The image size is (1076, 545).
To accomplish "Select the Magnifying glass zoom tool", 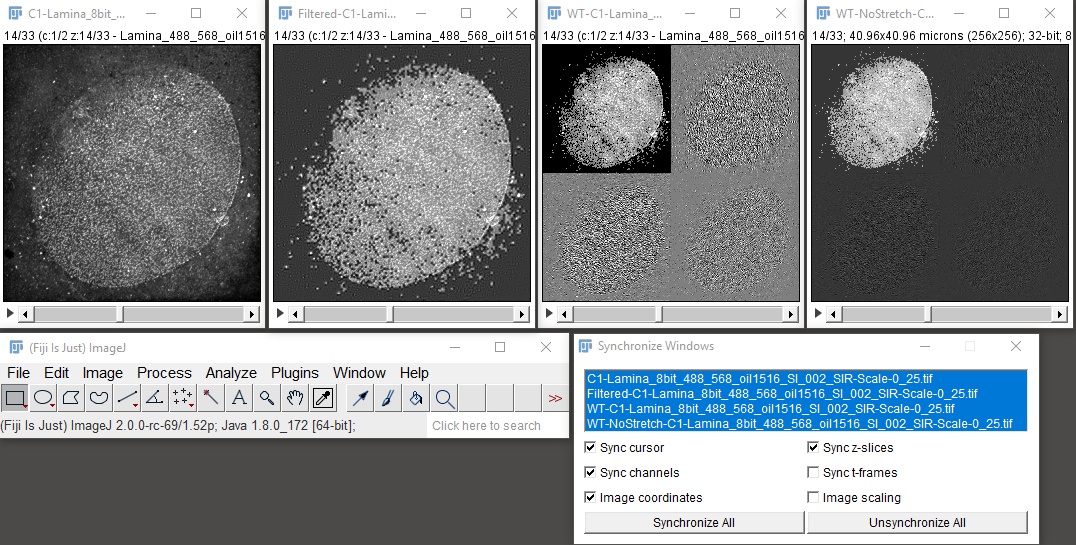I will (x=267, y=397).
